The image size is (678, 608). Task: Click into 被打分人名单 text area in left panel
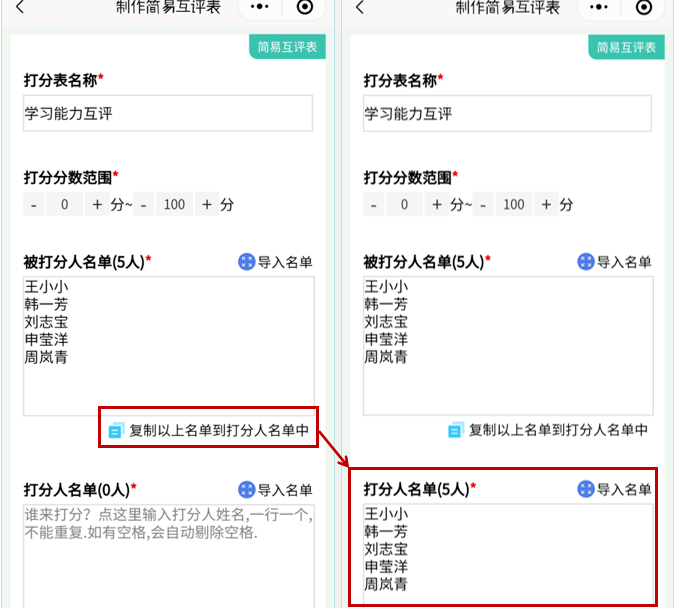(x=169, y=346)
